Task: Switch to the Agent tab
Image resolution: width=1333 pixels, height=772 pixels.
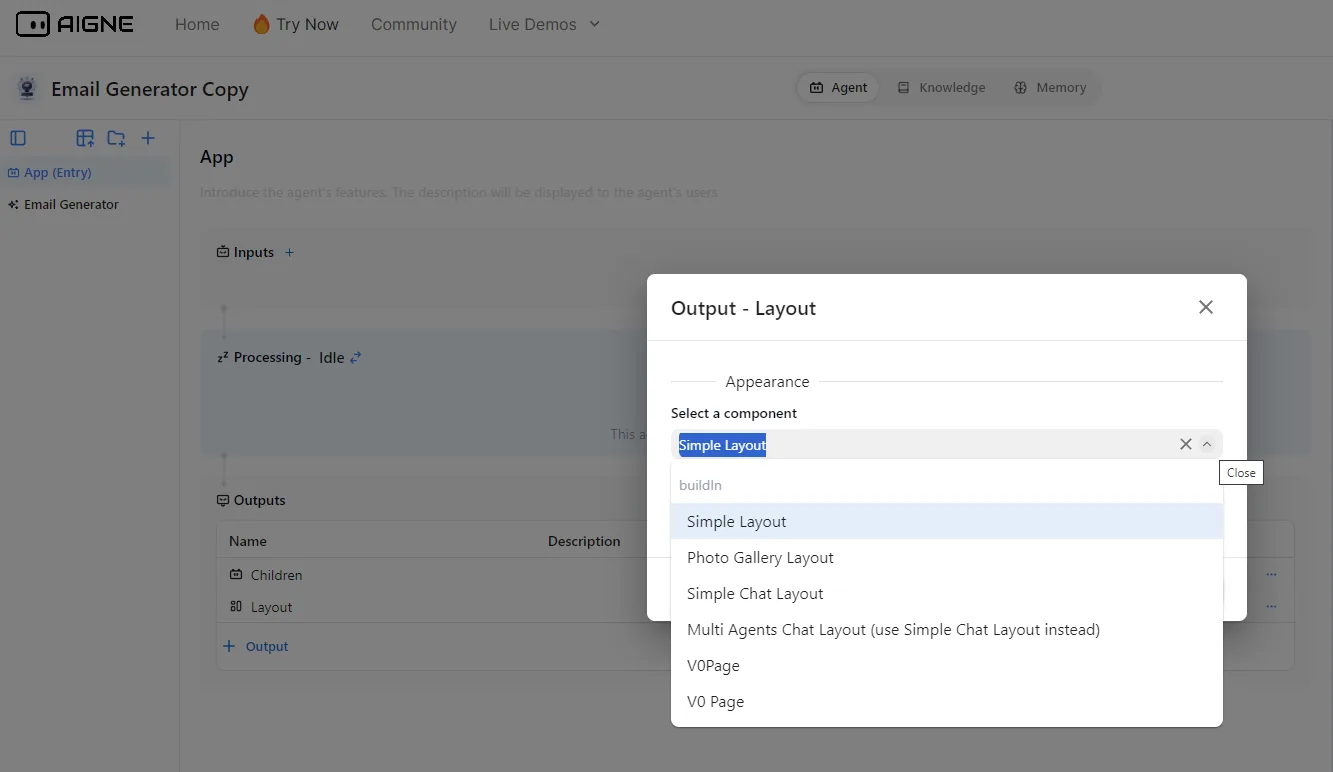Action: click(x=838, y=88)
